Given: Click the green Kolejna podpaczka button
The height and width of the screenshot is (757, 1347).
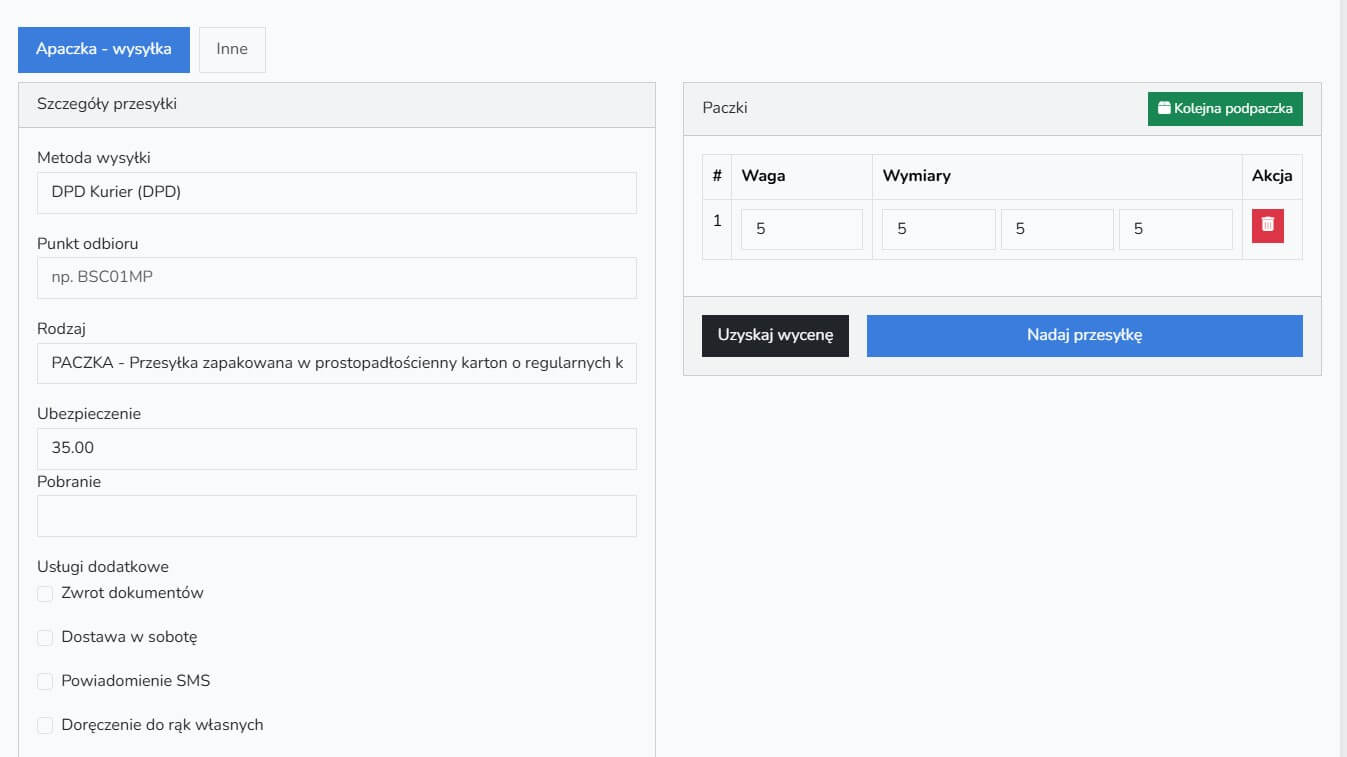Looking at the screenshot, I should (x=1225, y=109).
